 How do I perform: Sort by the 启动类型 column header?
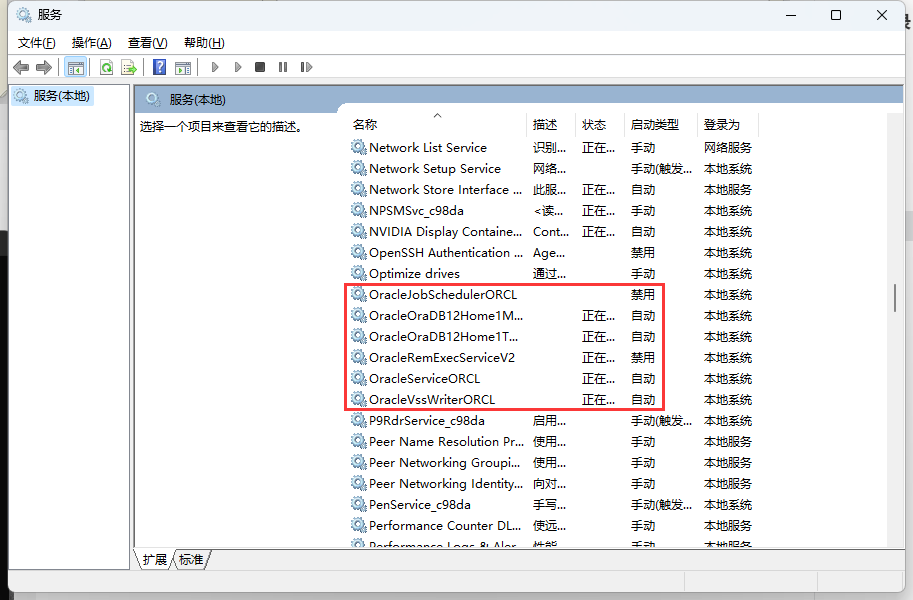660,124
